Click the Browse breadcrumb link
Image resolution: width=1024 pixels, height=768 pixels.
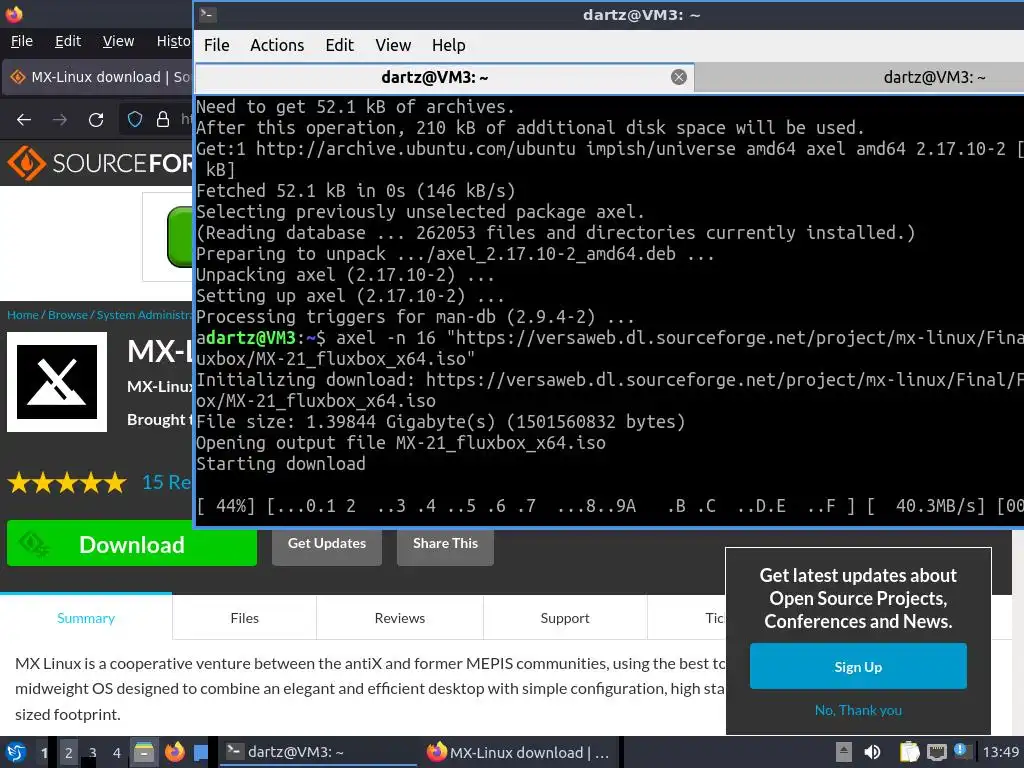coord(67,315)
